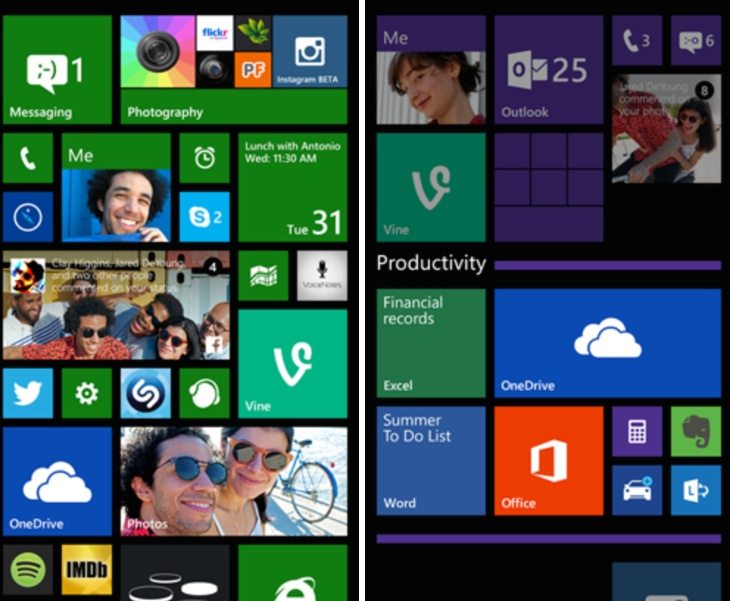The width and height of the screenshot is (730, 601).
Task: Open Facebook notifications photo tile
Action: pos(116,305)
